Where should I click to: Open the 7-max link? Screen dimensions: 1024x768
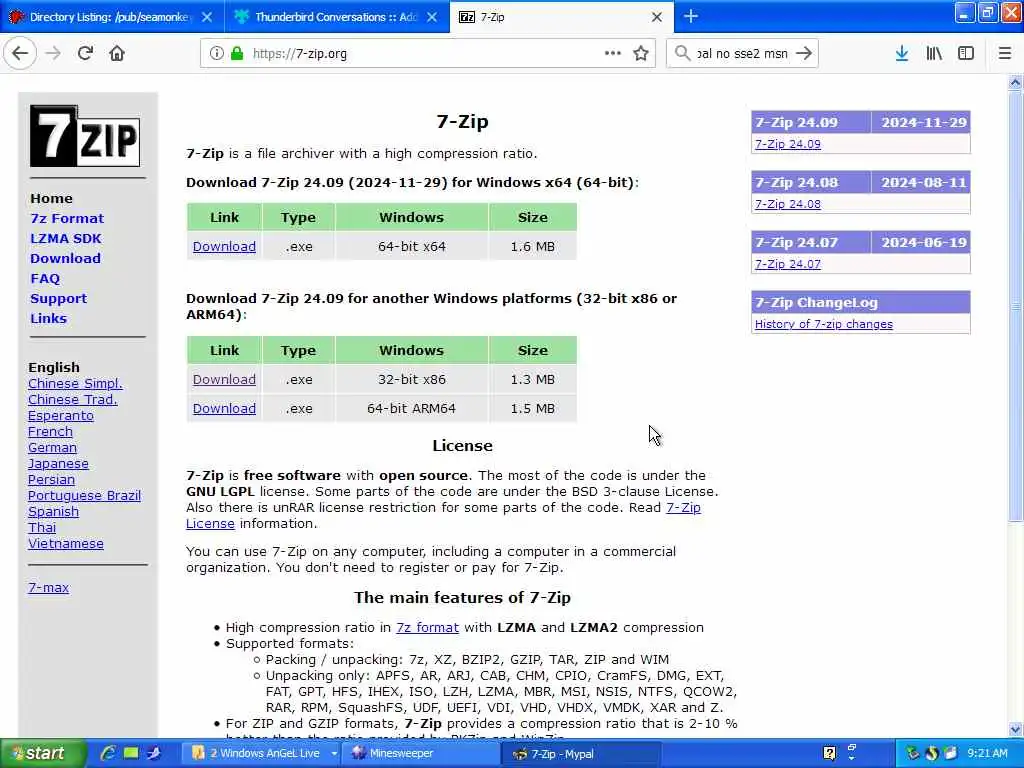point(48,587)
